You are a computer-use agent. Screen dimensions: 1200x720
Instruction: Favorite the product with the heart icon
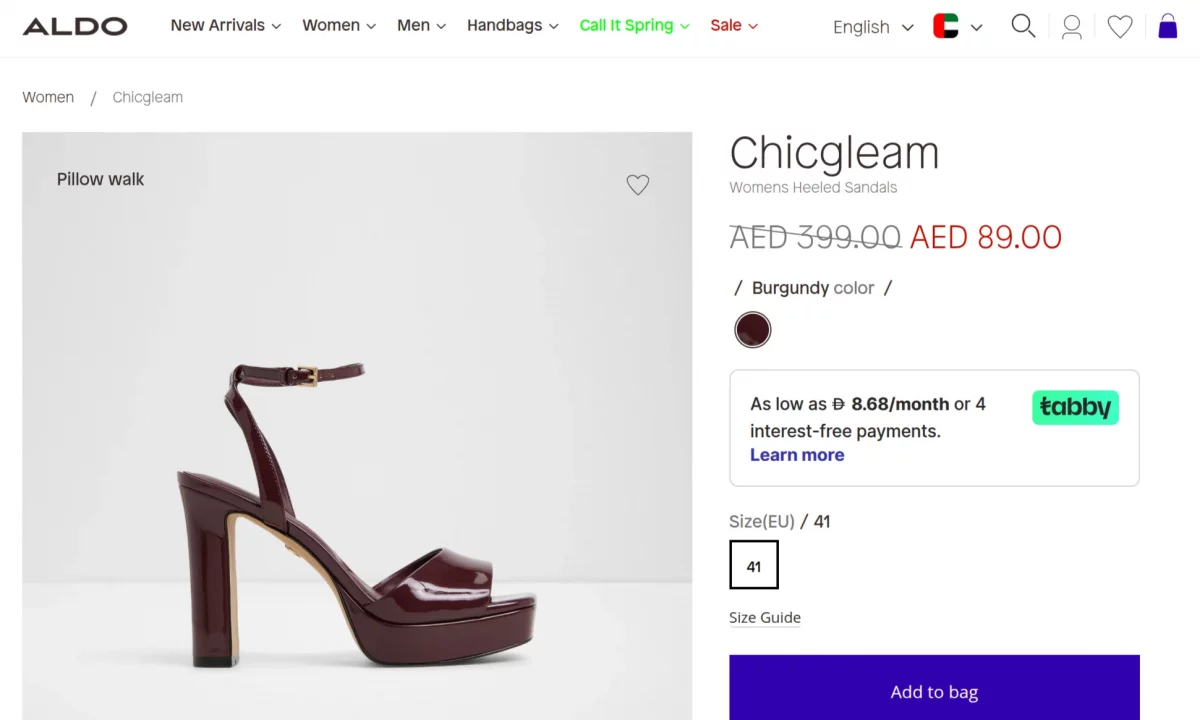point(637,184)
